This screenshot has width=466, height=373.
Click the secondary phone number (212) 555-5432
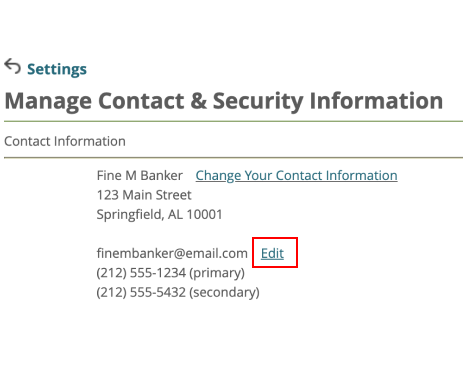coord(141,292)
